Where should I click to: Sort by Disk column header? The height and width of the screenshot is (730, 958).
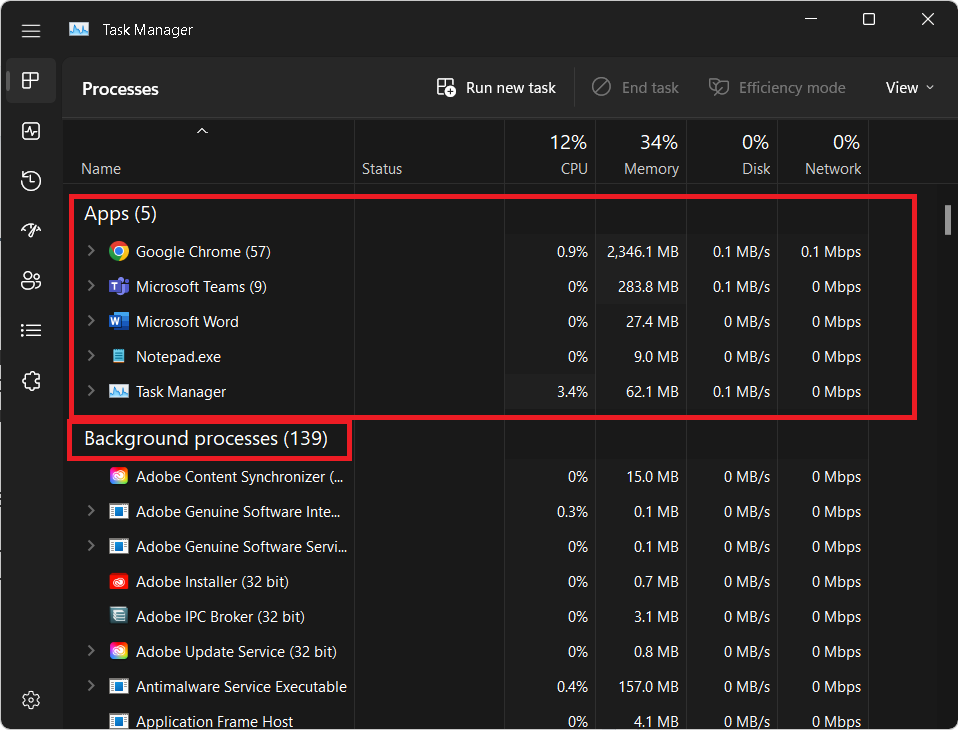(733, 153)
